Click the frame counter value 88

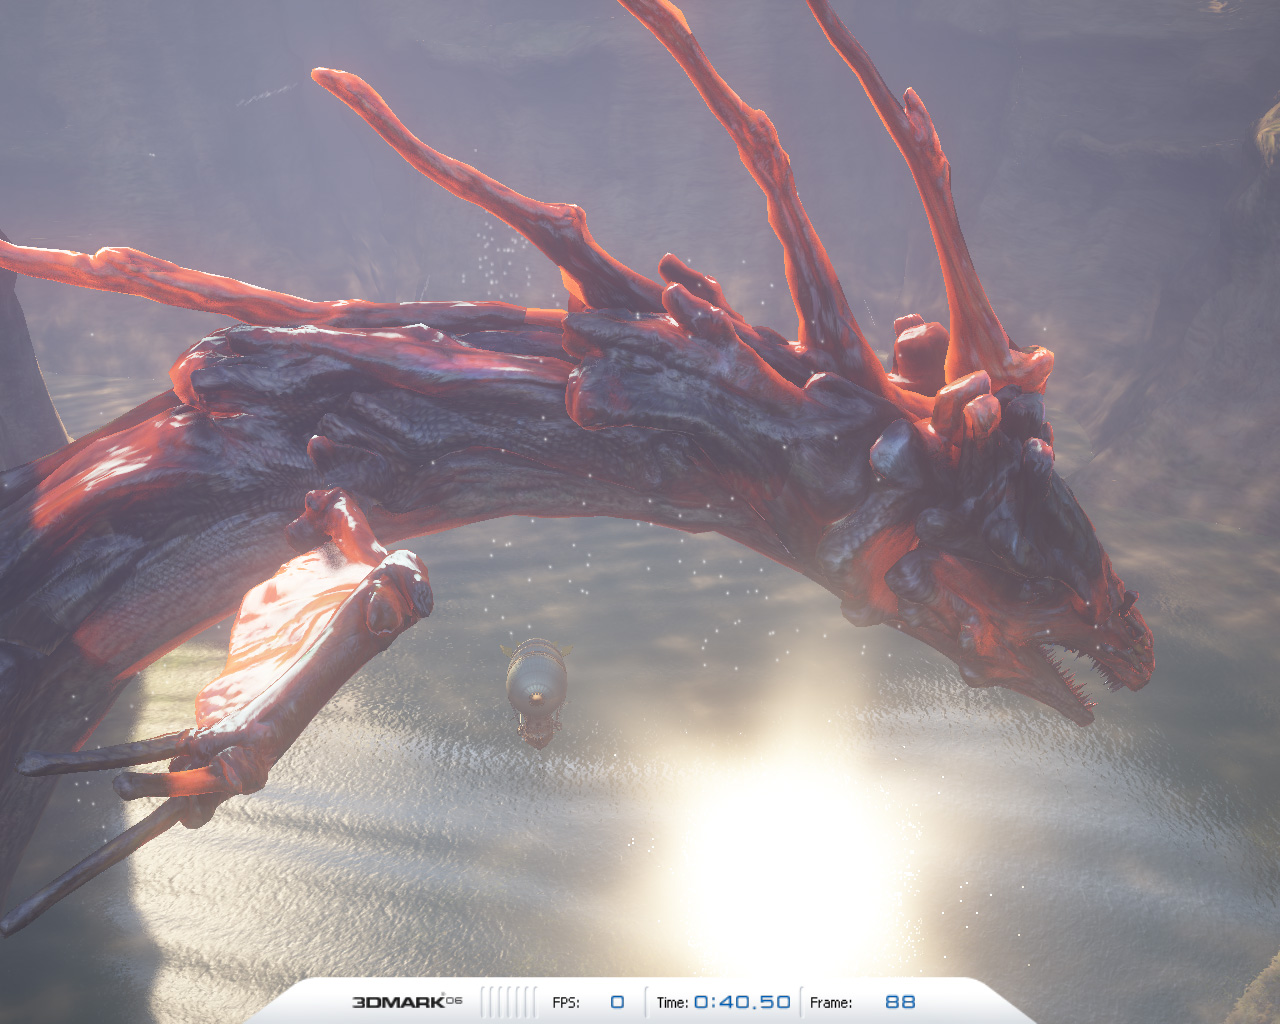(900, 1002)
